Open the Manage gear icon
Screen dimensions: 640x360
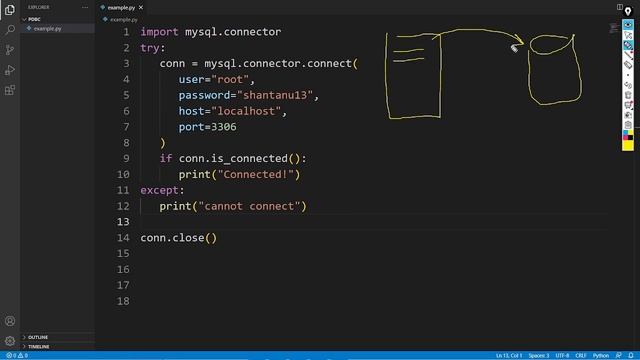[10, 341]
